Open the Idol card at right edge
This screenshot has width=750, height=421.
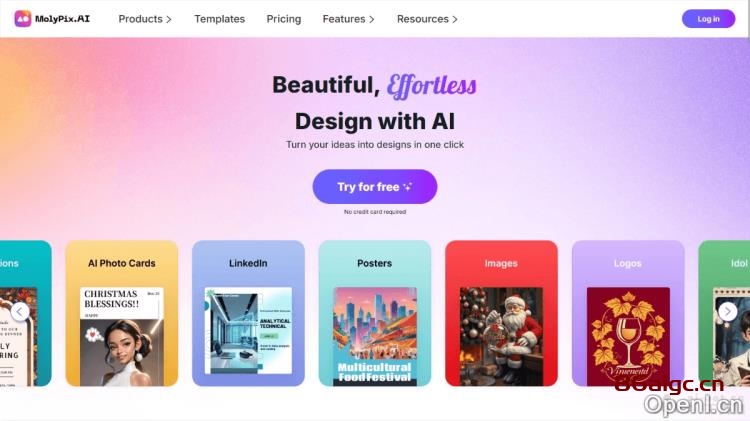pyautogui.click(x=724, y=313)
